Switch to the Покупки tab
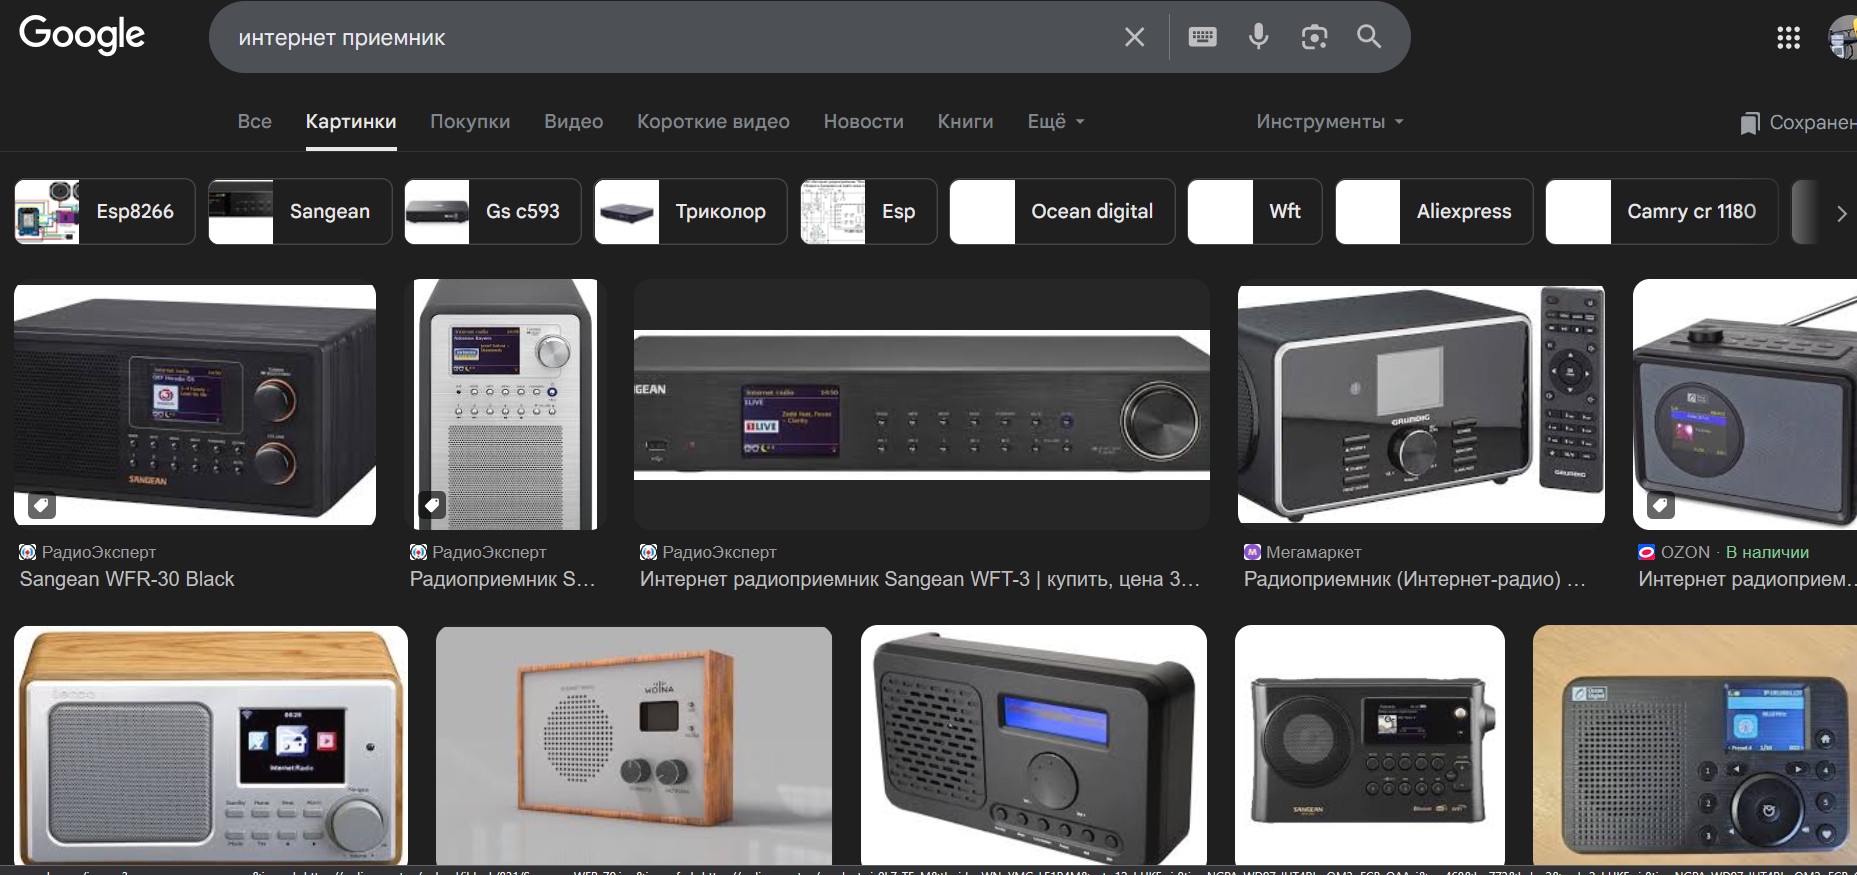 click(x=470, y=122)
